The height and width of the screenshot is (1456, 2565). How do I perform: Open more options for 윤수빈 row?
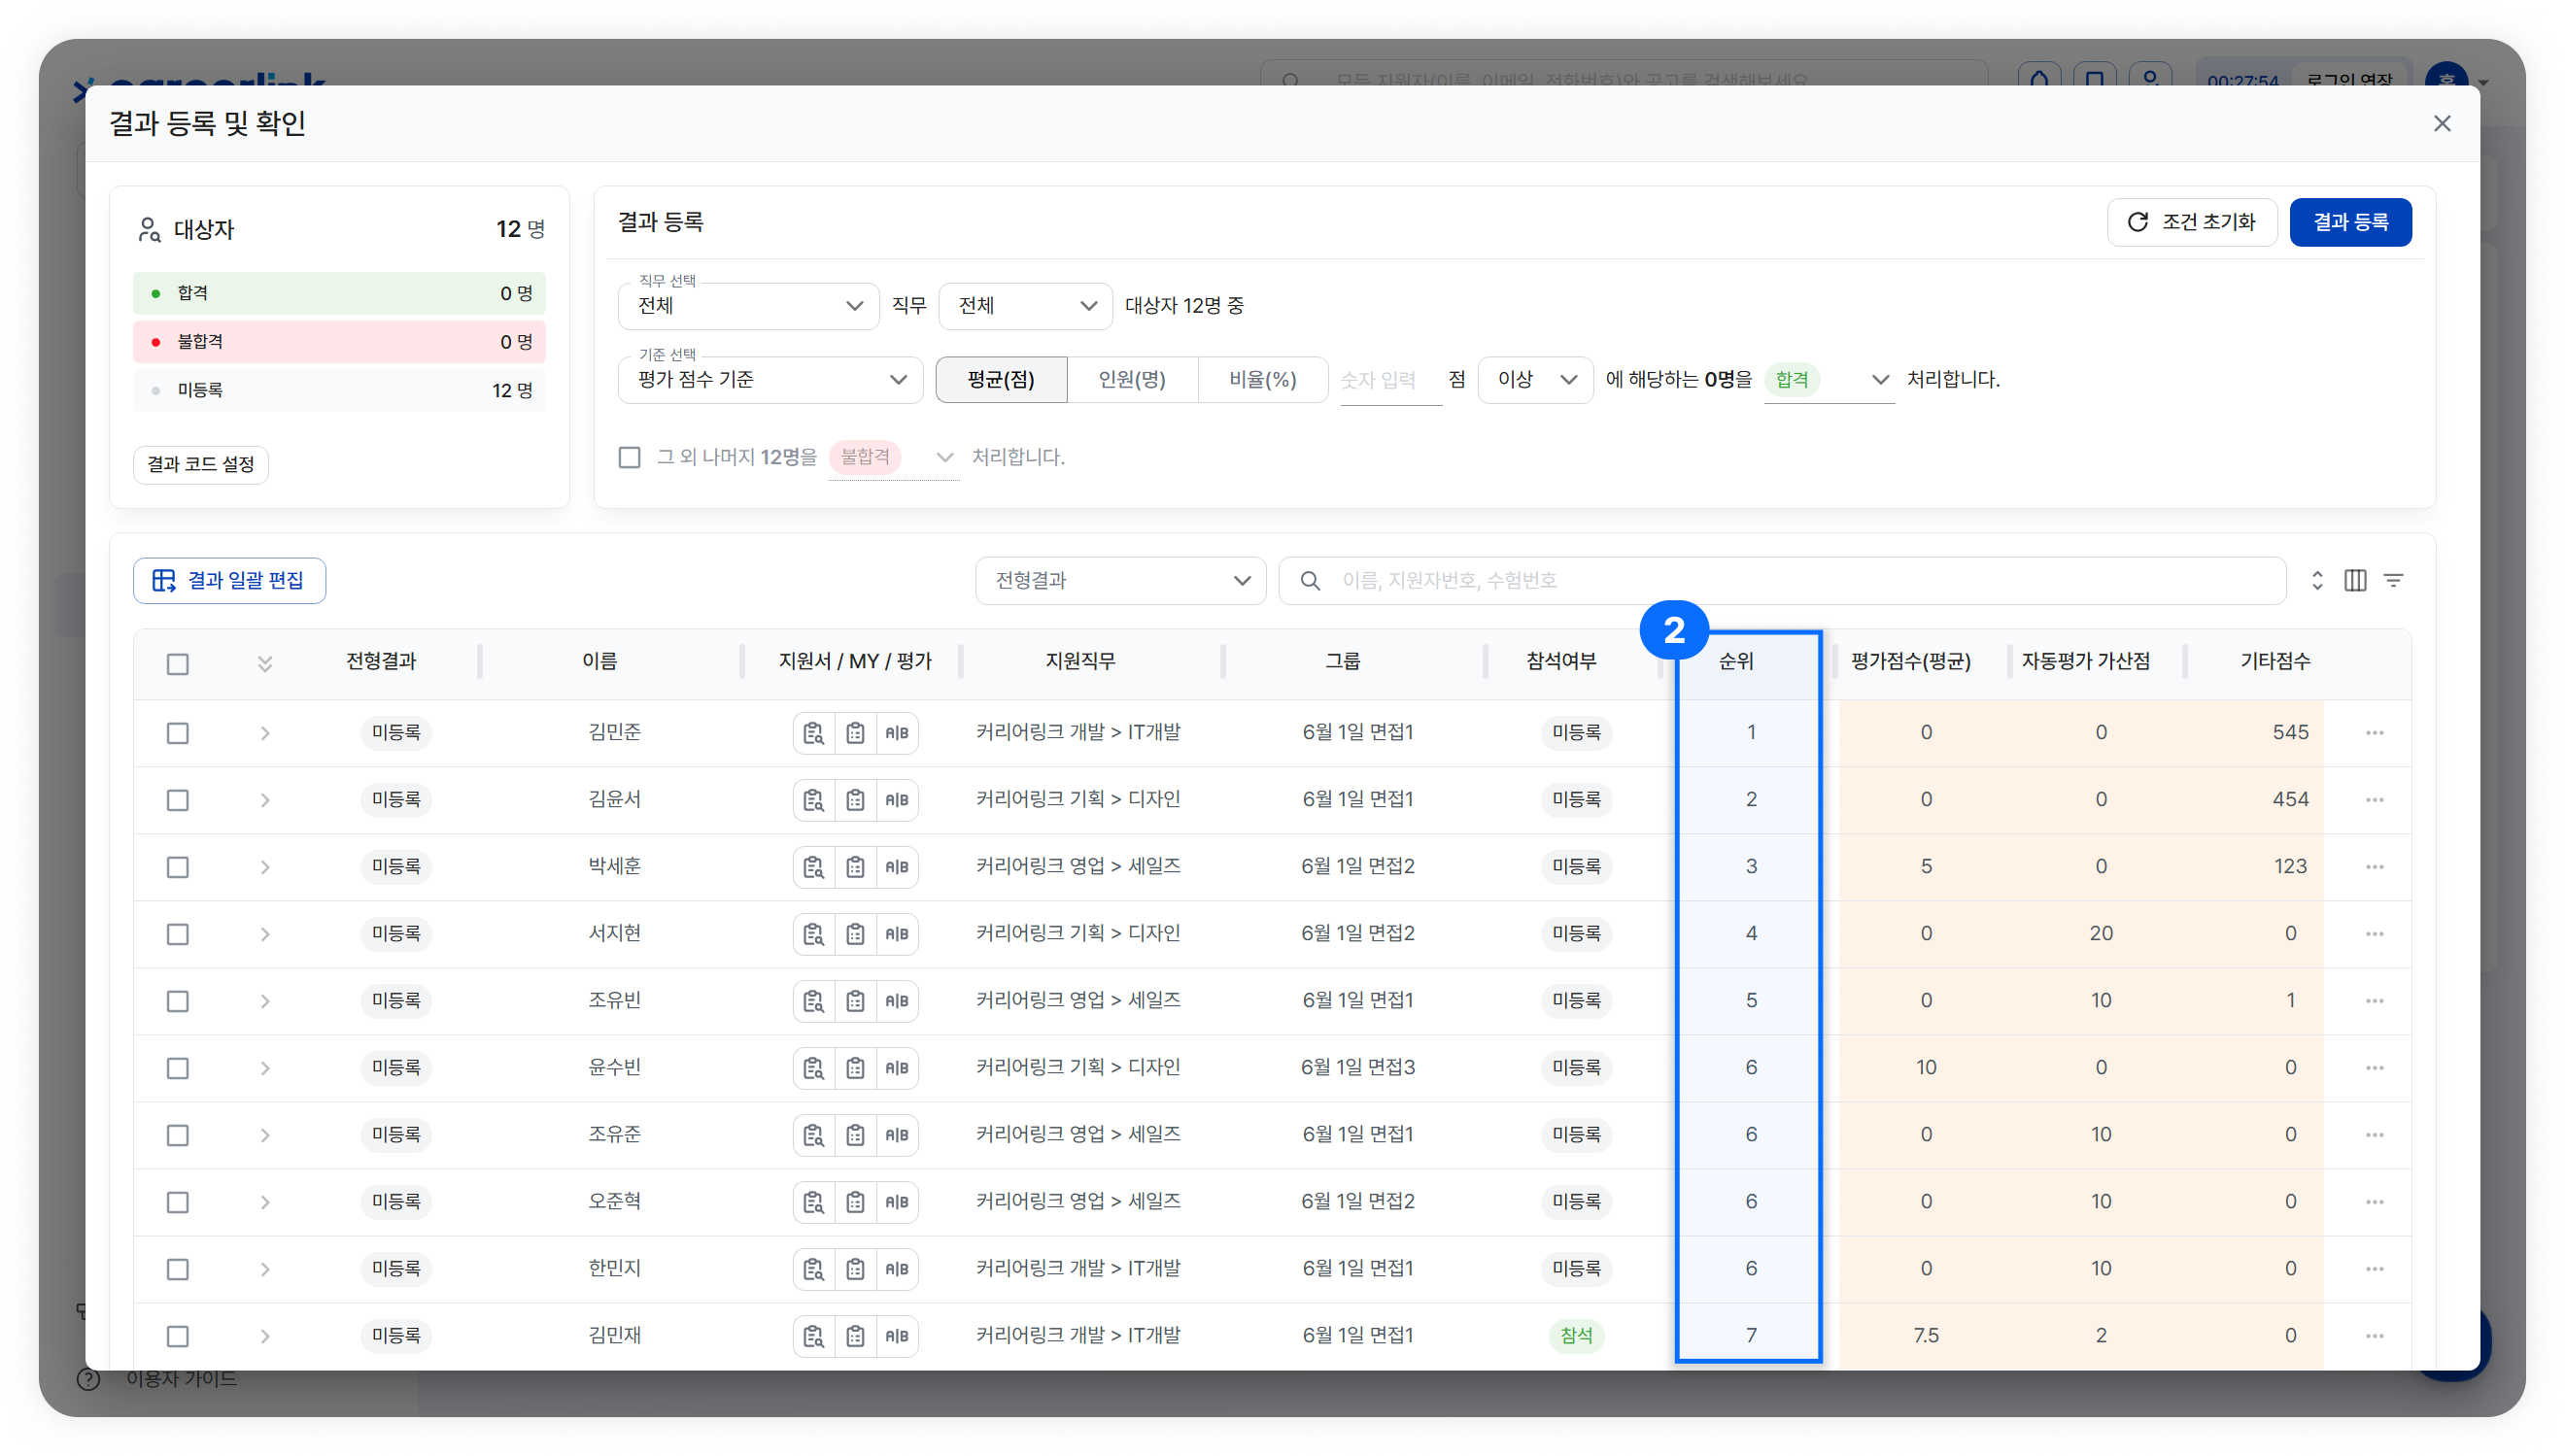tap(2375, 1068)
